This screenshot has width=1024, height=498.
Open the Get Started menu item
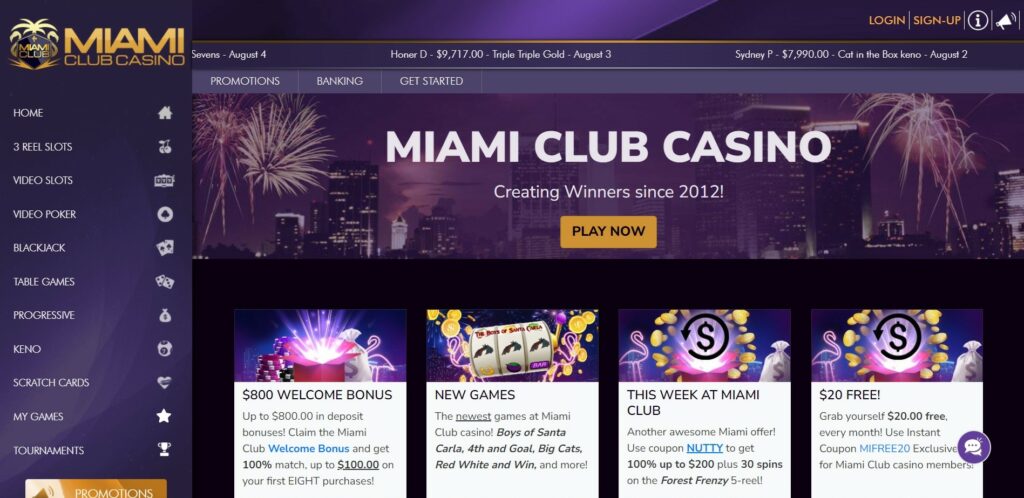point(431,81)
